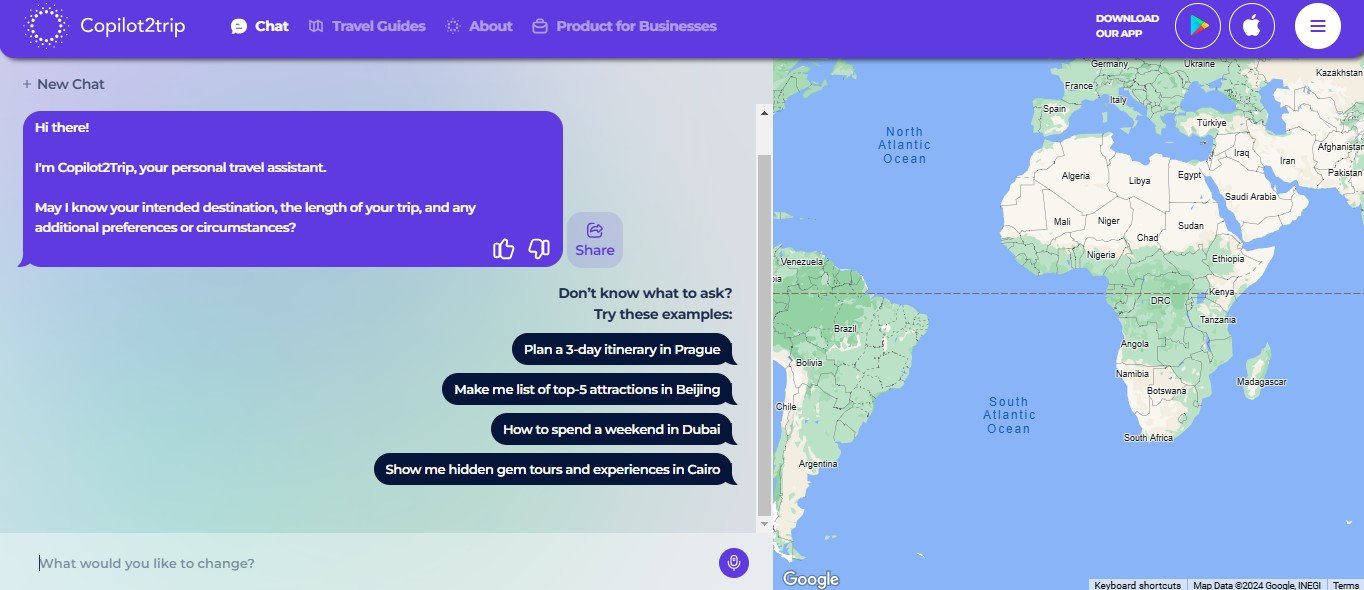Open Google Play store download icon
This screenshot has height=590, width=1364.
1197,26
